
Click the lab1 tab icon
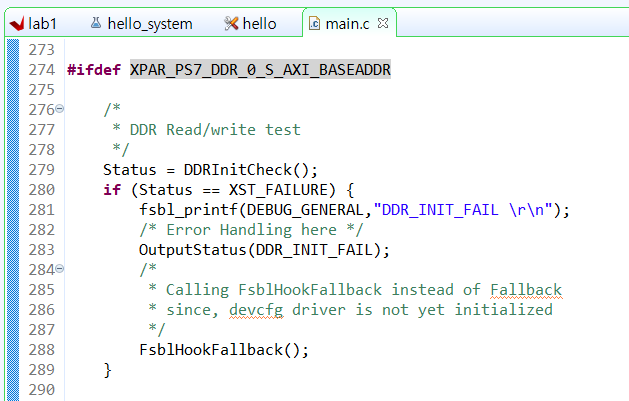[x=17, y=24]
